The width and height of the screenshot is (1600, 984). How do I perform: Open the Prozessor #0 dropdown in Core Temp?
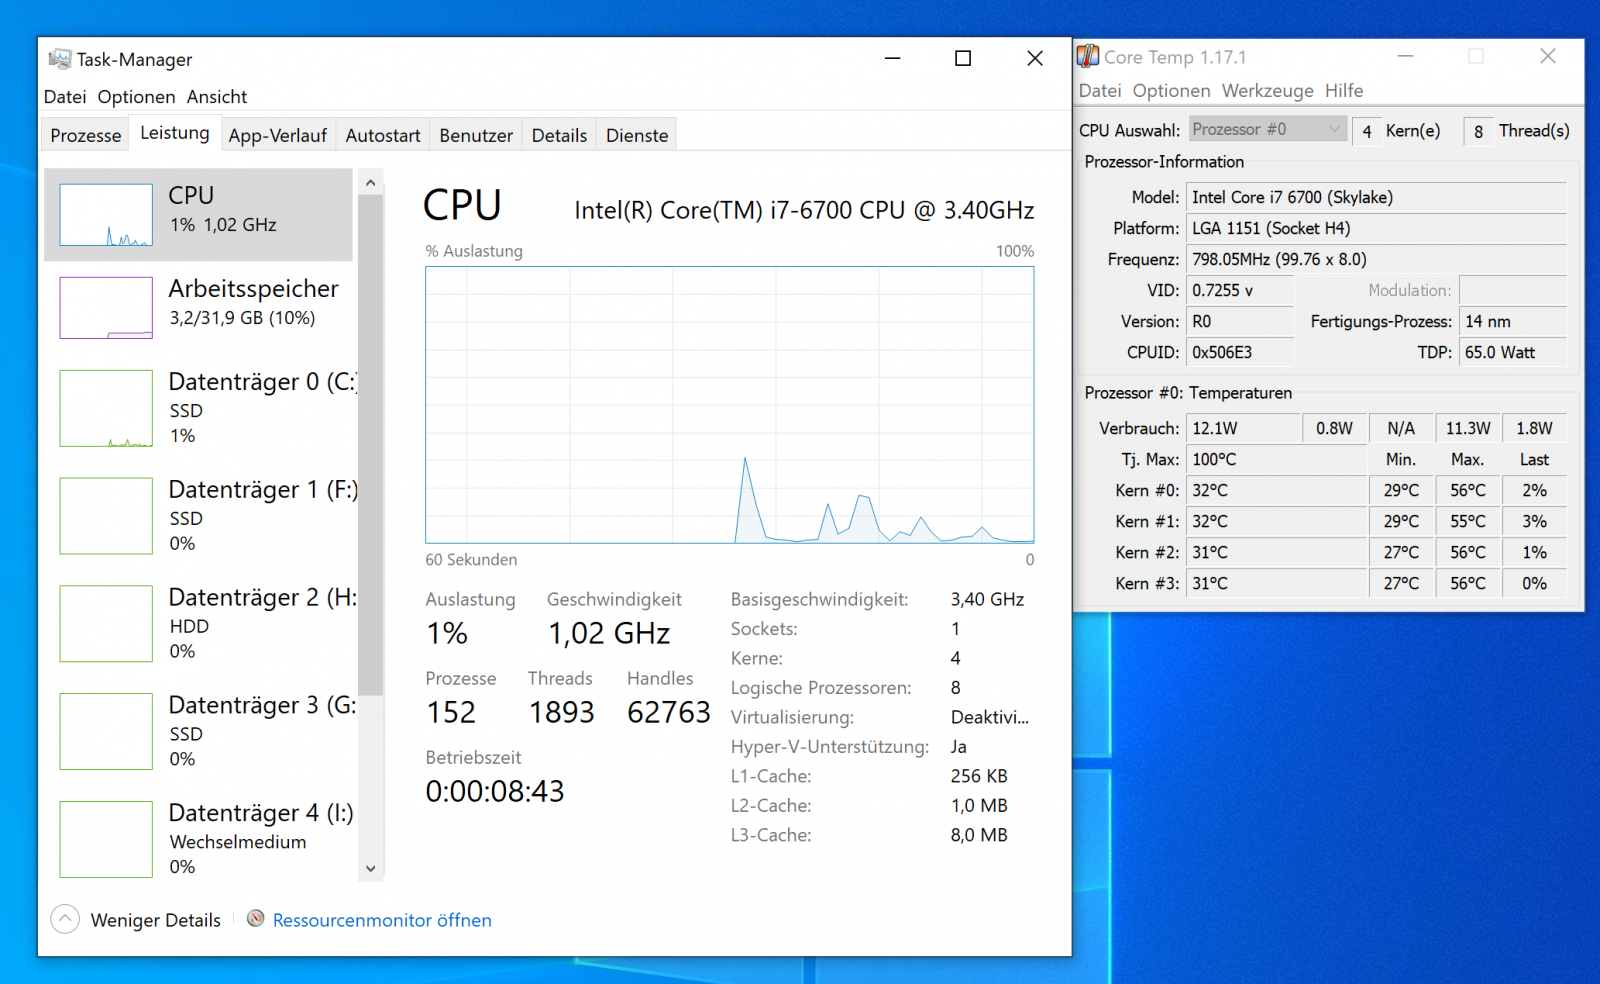(1267, 130)
